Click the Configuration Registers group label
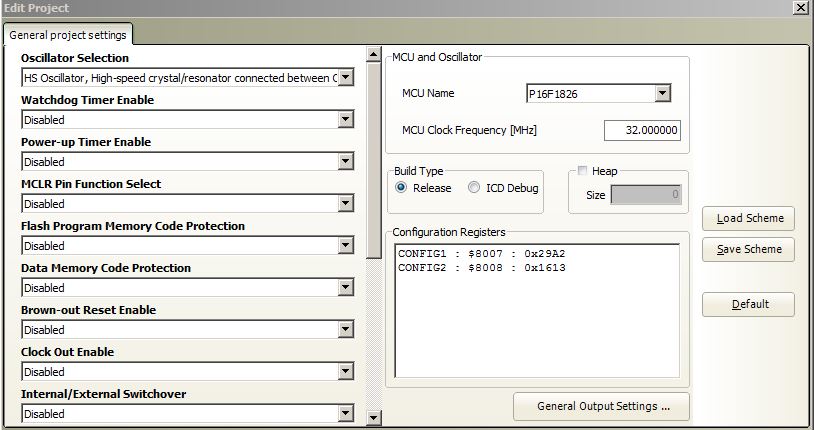This screenshot has width=814, height=430. tap(449, 232)
